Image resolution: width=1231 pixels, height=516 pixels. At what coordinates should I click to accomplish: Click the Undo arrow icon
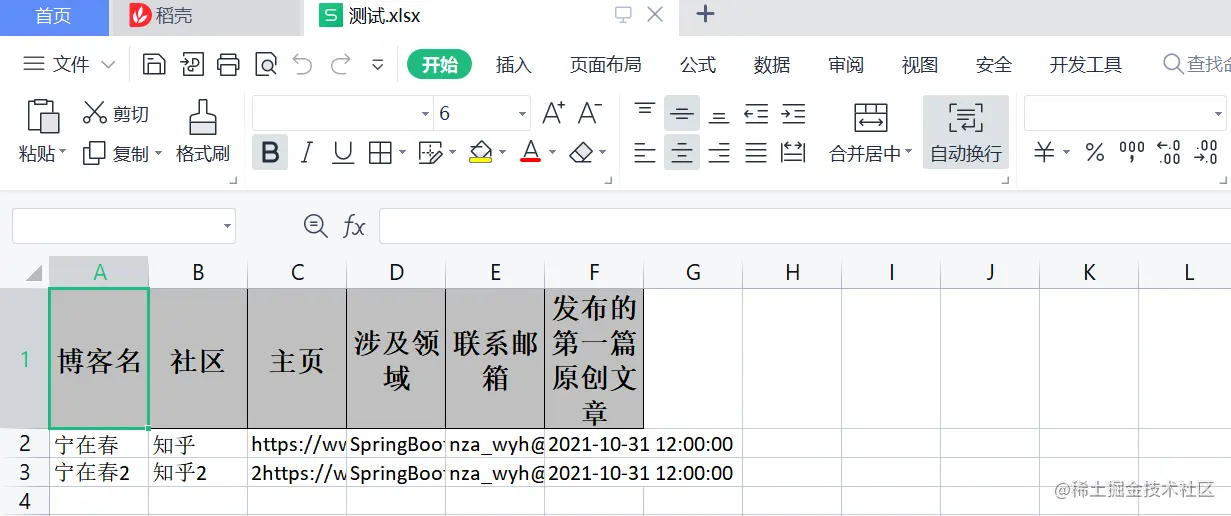pyautogui.click(x=303, y=65)
